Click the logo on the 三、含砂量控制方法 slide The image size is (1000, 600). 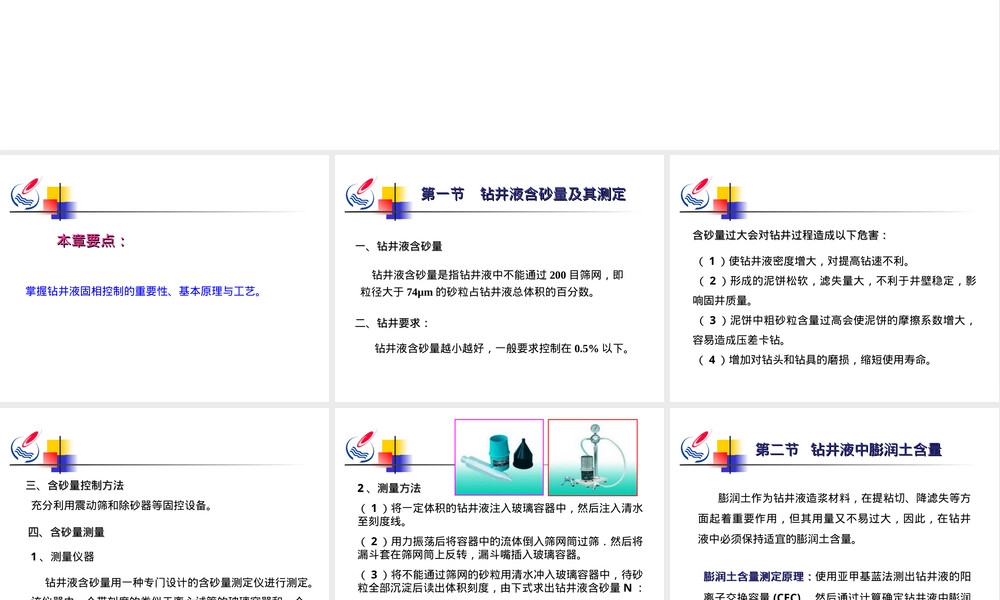click(x=26, y=447)
